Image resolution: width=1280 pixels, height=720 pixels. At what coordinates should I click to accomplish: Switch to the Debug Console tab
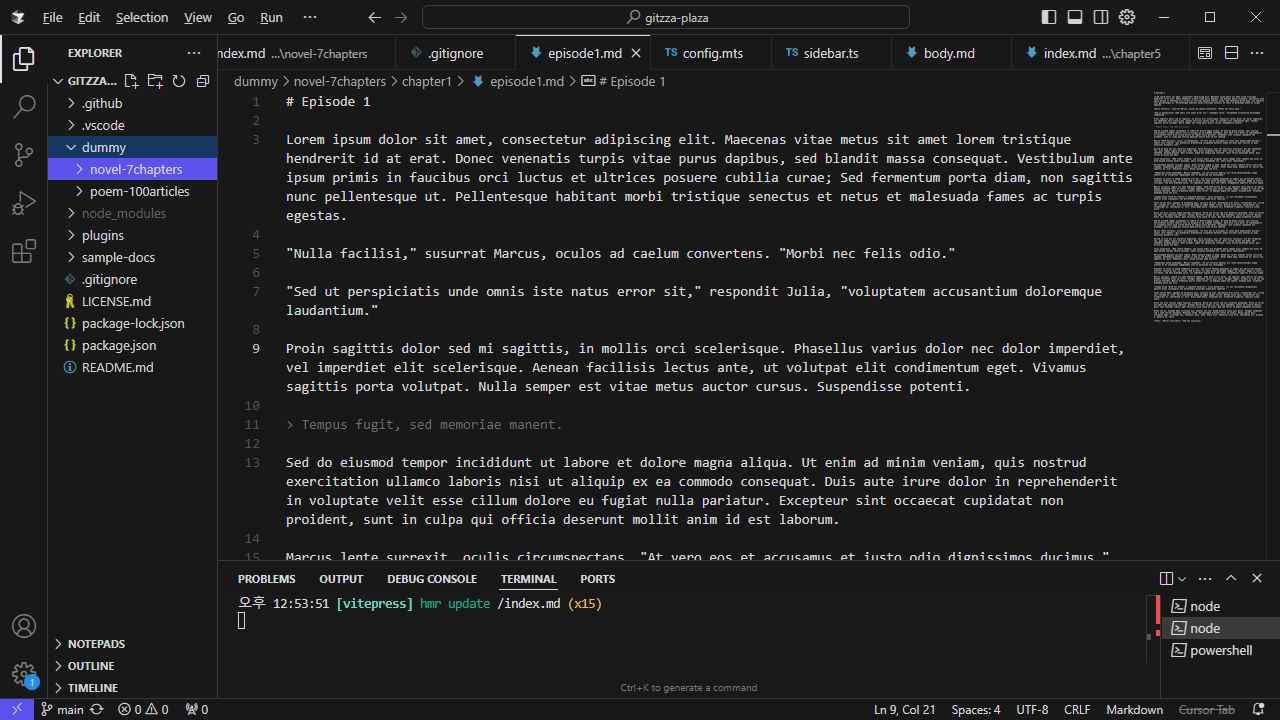[x=432, y=579]
